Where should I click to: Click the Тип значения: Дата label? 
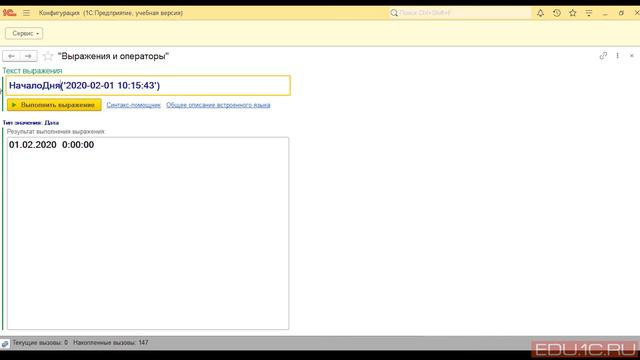pyautogui.click(x=31, y=122)
